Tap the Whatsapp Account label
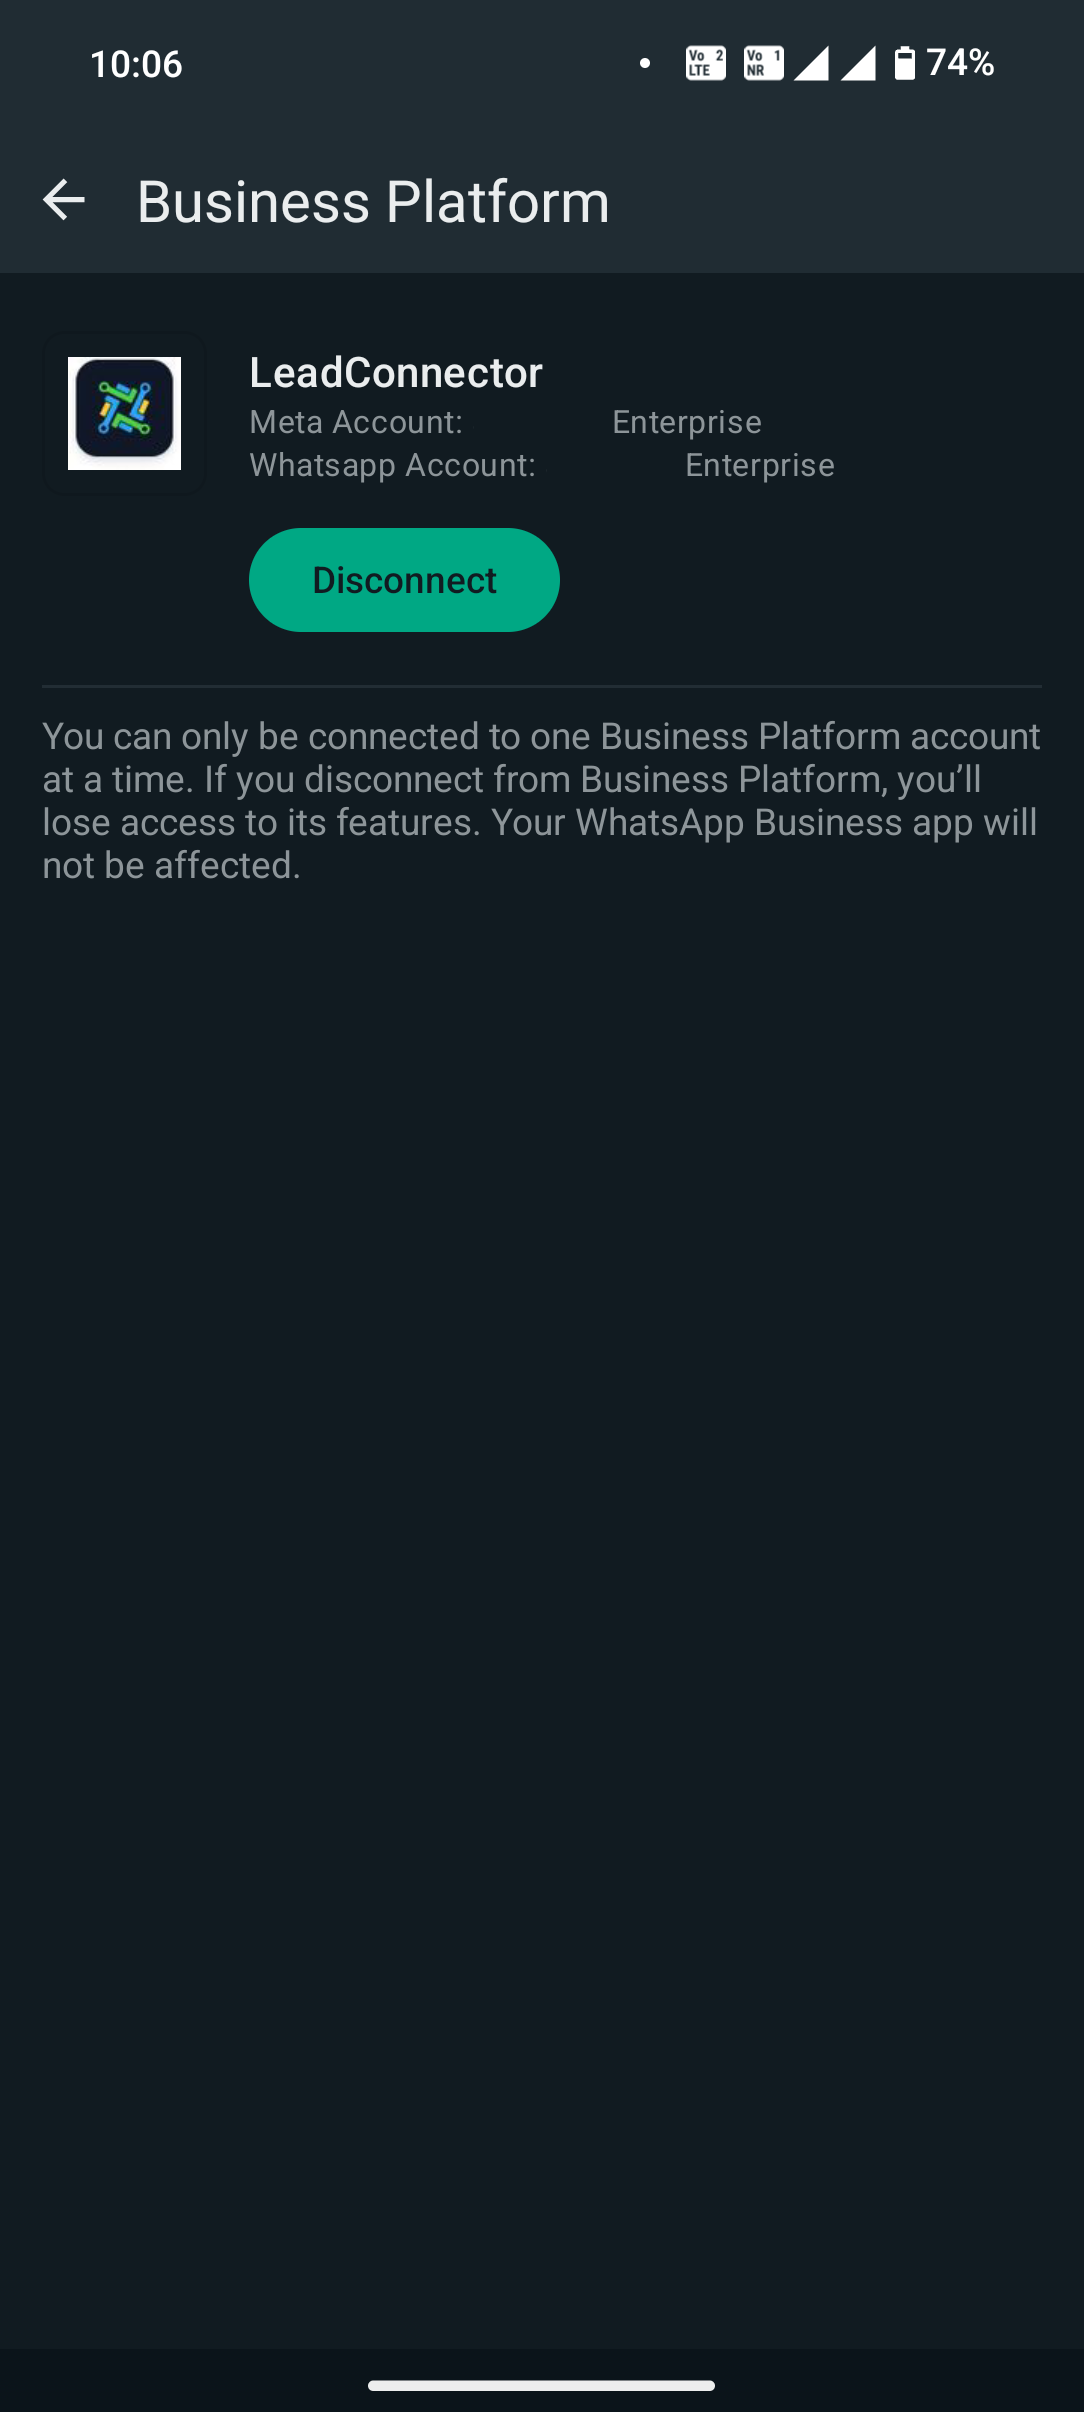 [393, 465]
